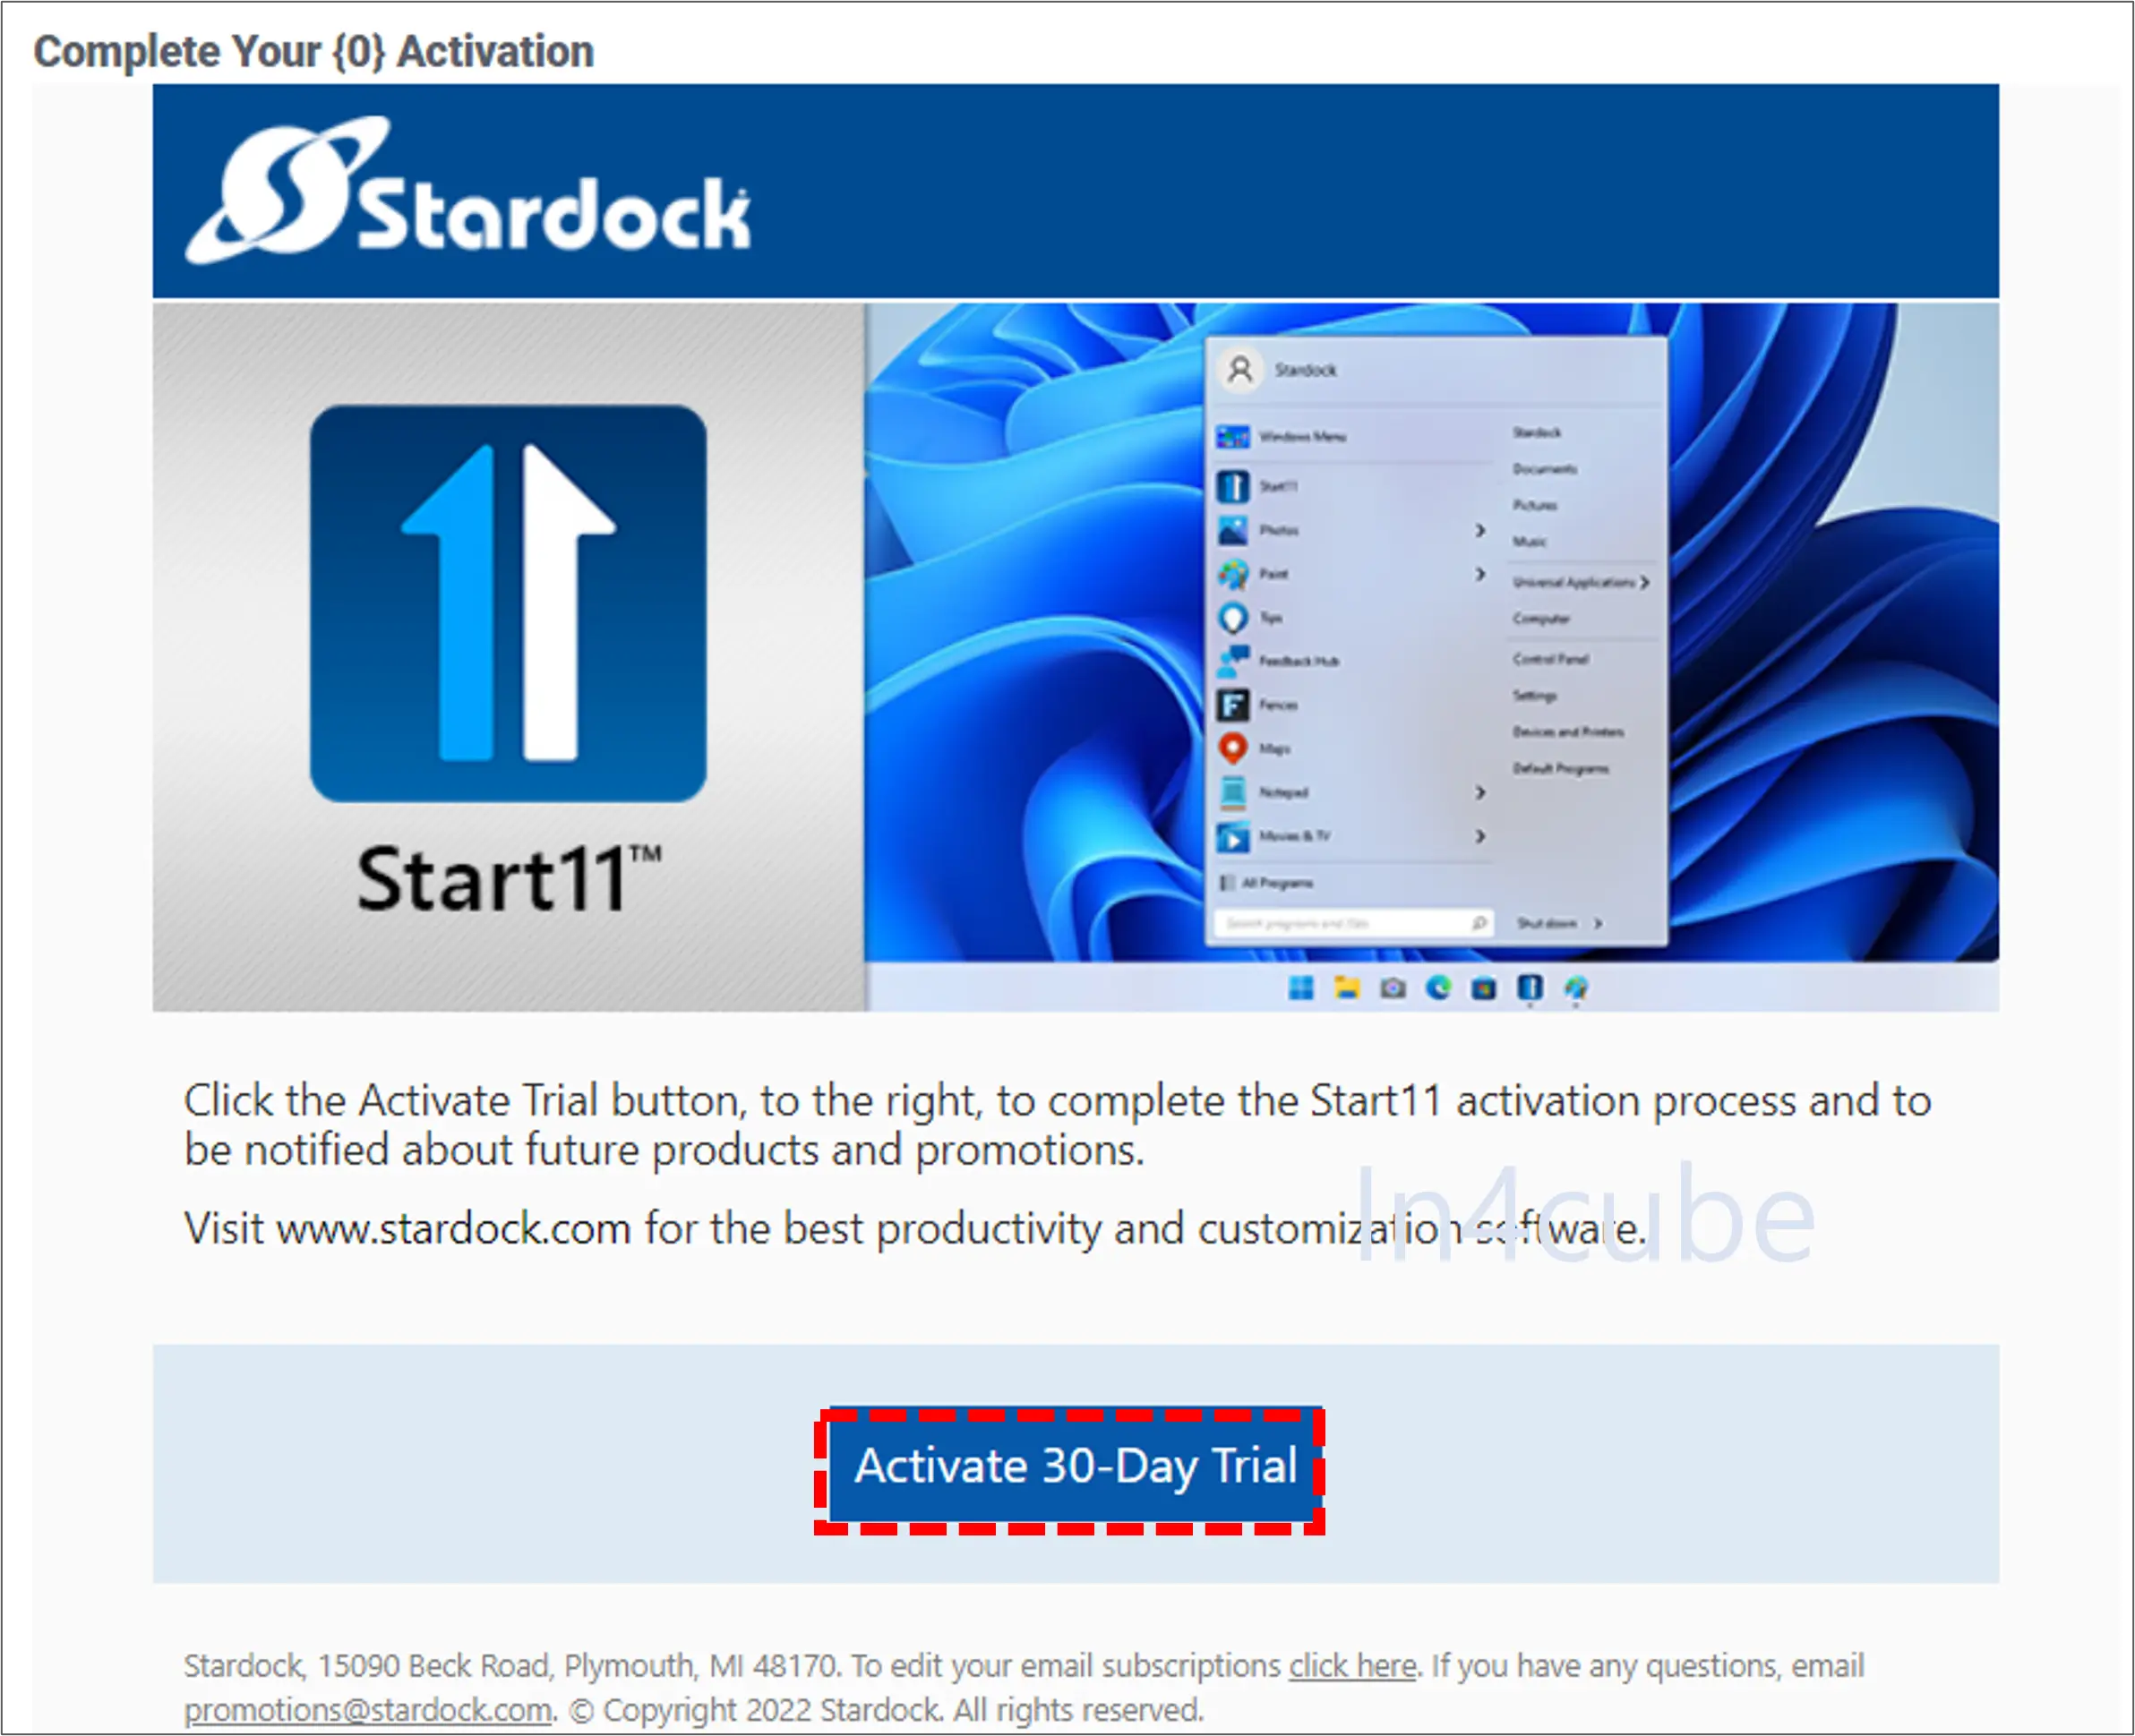Click the Windows Menu icon in preview
The height and width of the screenshot is (1736, 2135).
(x=1233, y=437)
